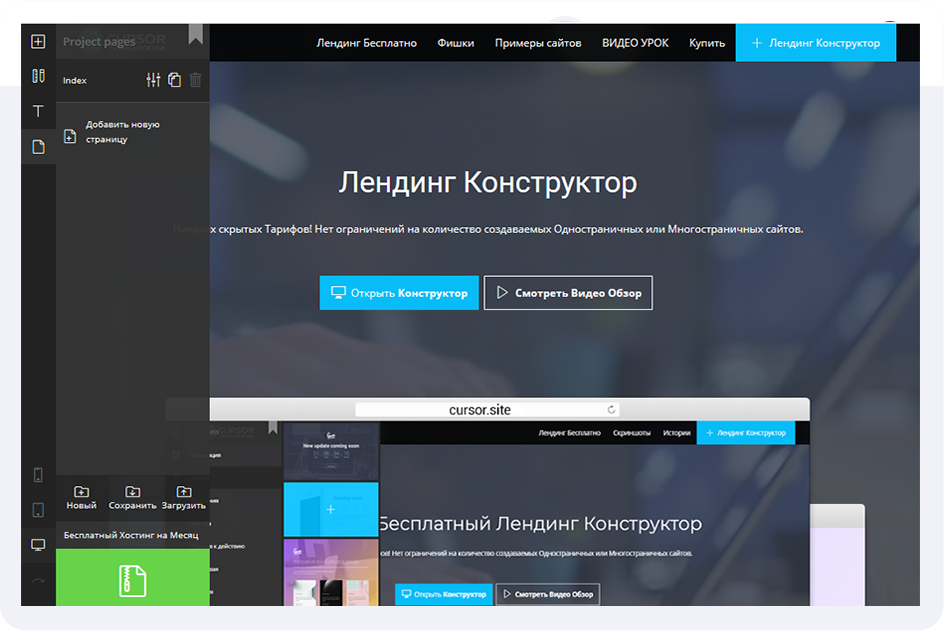Switch to desktop monitor preview
The height and width of the screenshot is (631, 944).
point(38,545)
